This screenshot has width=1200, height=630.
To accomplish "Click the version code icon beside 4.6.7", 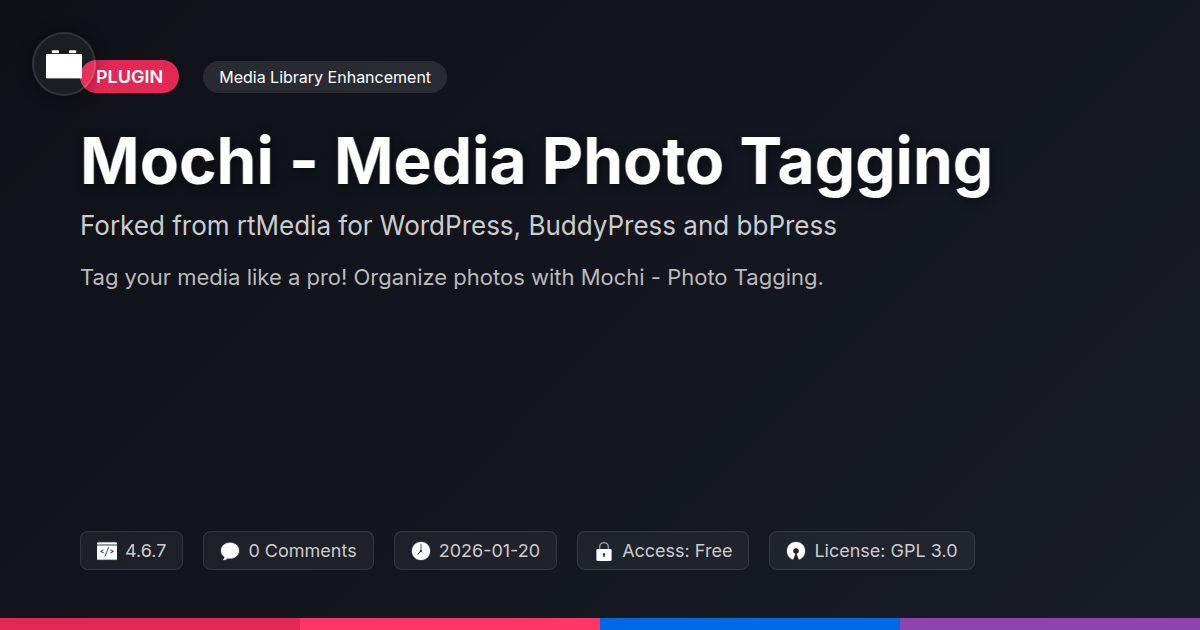I will tap(107, 551).
